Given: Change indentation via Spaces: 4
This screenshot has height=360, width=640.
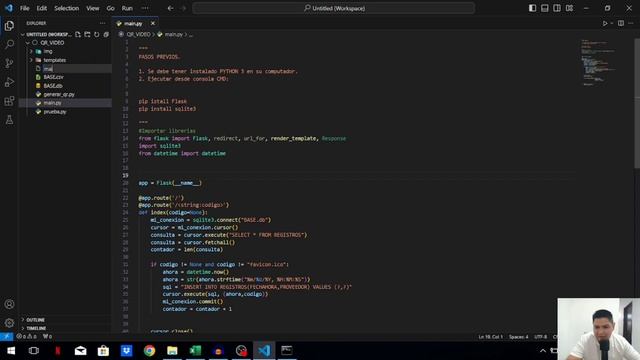Looking at the screenshot, I should (x=519, y=337).
